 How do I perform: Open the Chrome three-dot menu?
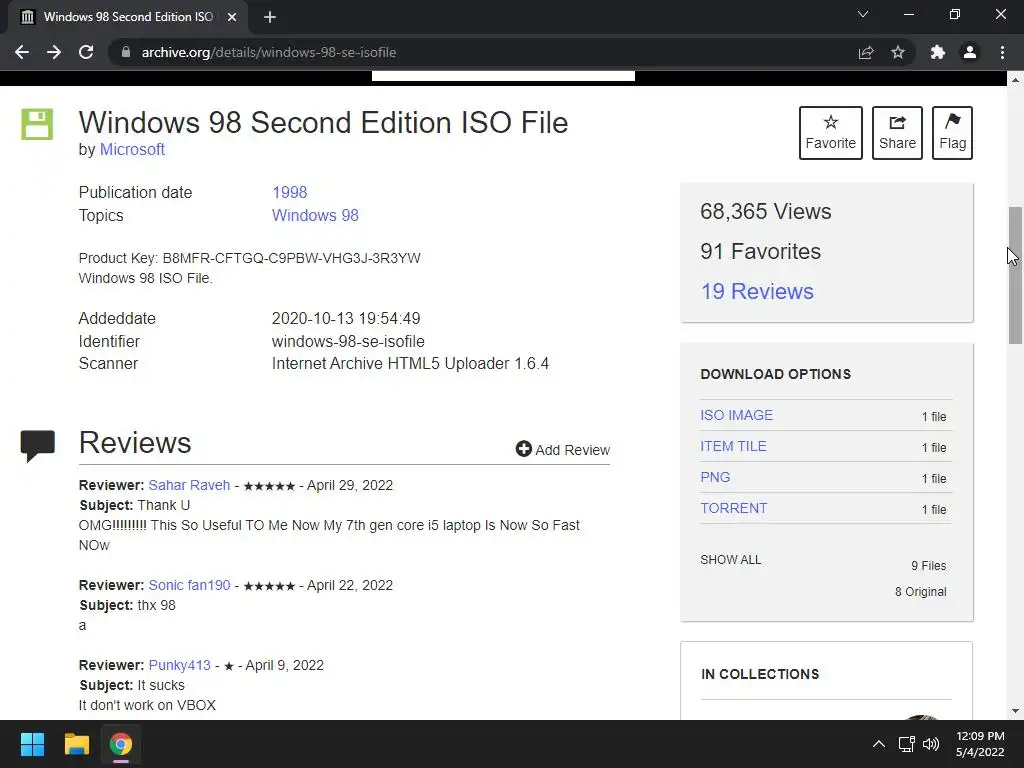(x=1002, y=52)
